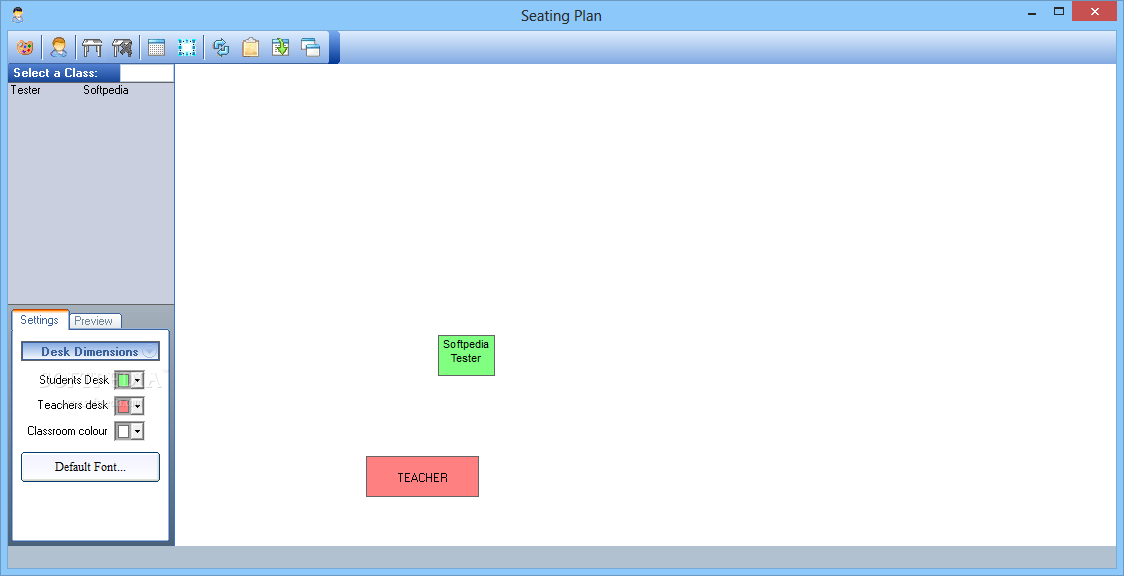Click the dotted selection box icon

pos(187,48)
